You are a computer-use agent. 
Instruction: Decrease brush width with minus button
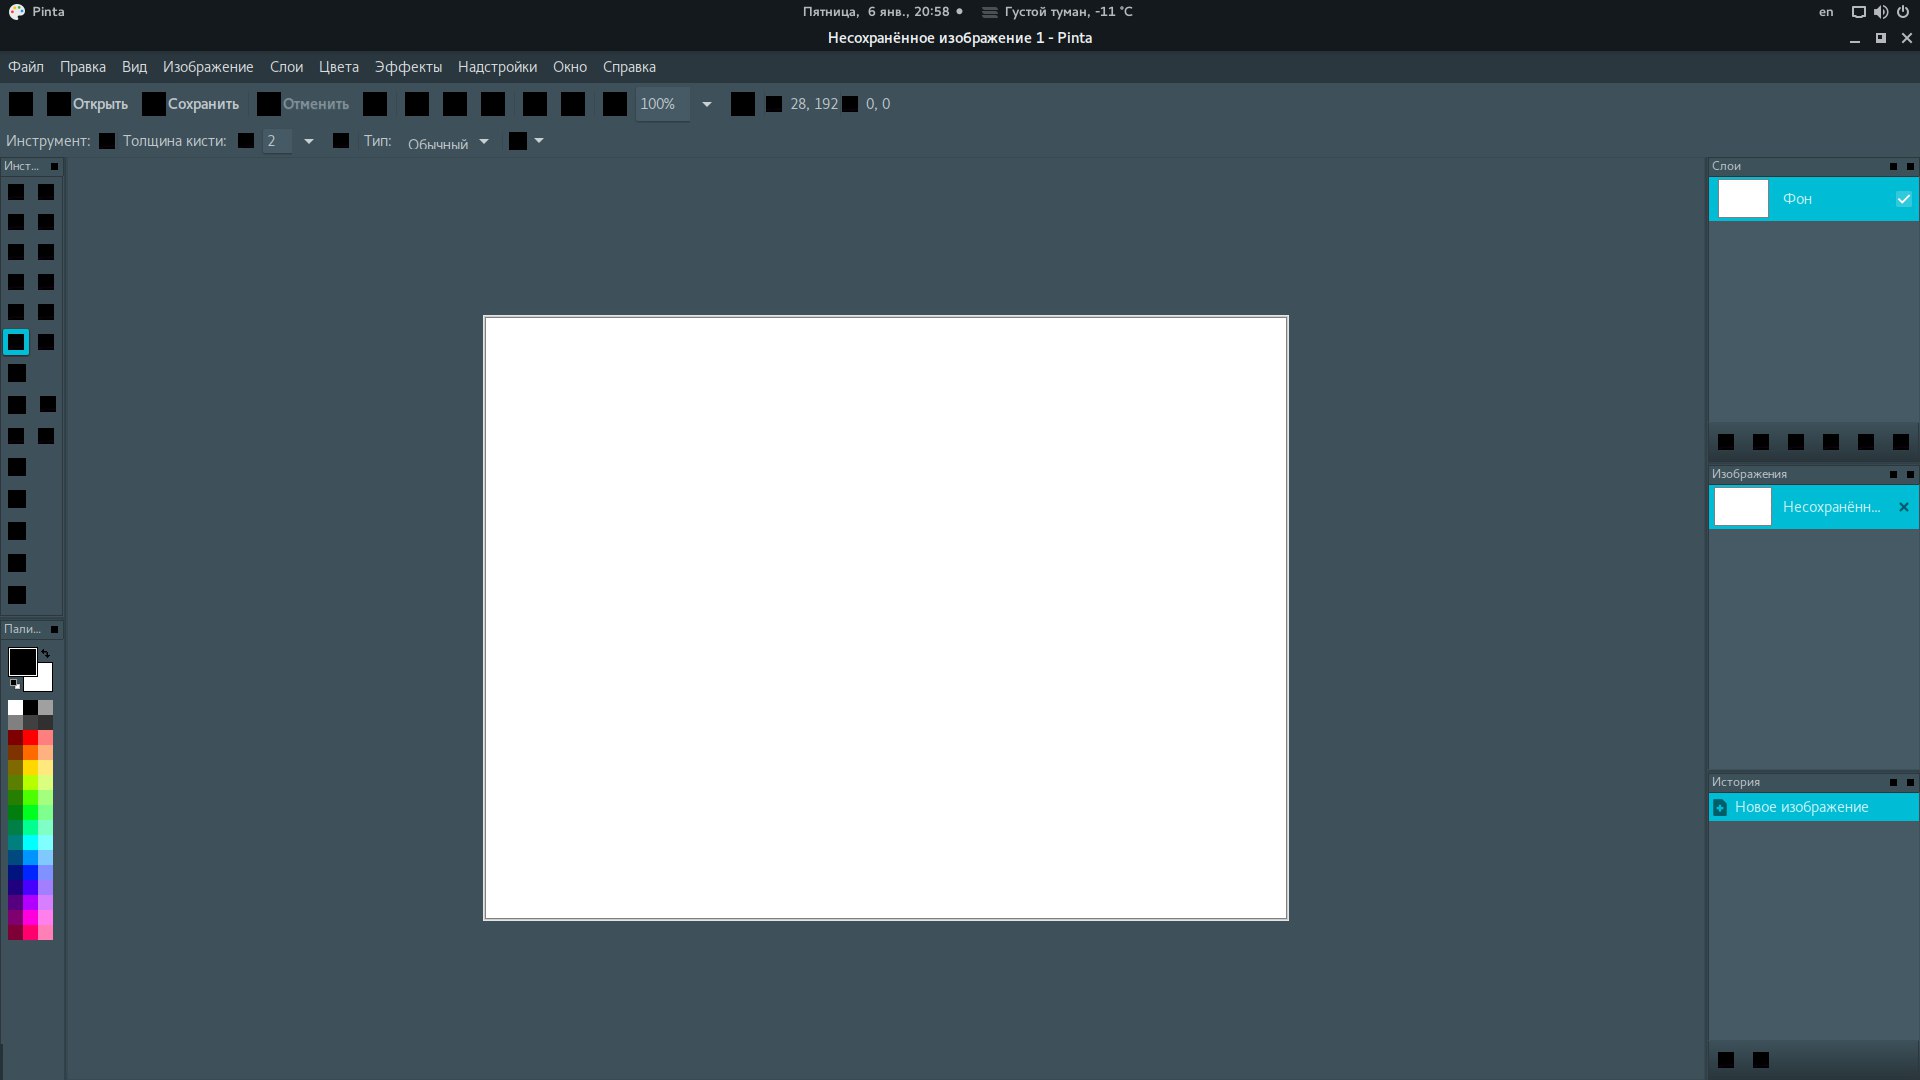point(246,141)
